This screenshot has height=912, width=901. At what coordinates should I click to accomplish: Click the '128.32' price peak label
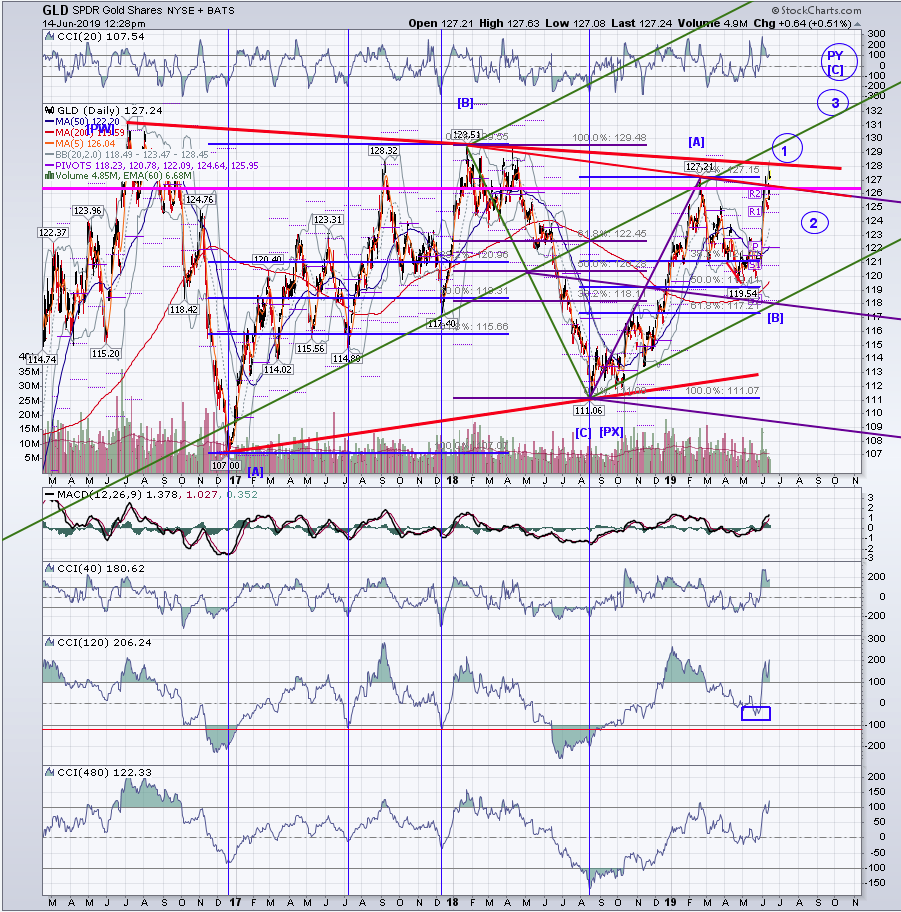[383, 151]
